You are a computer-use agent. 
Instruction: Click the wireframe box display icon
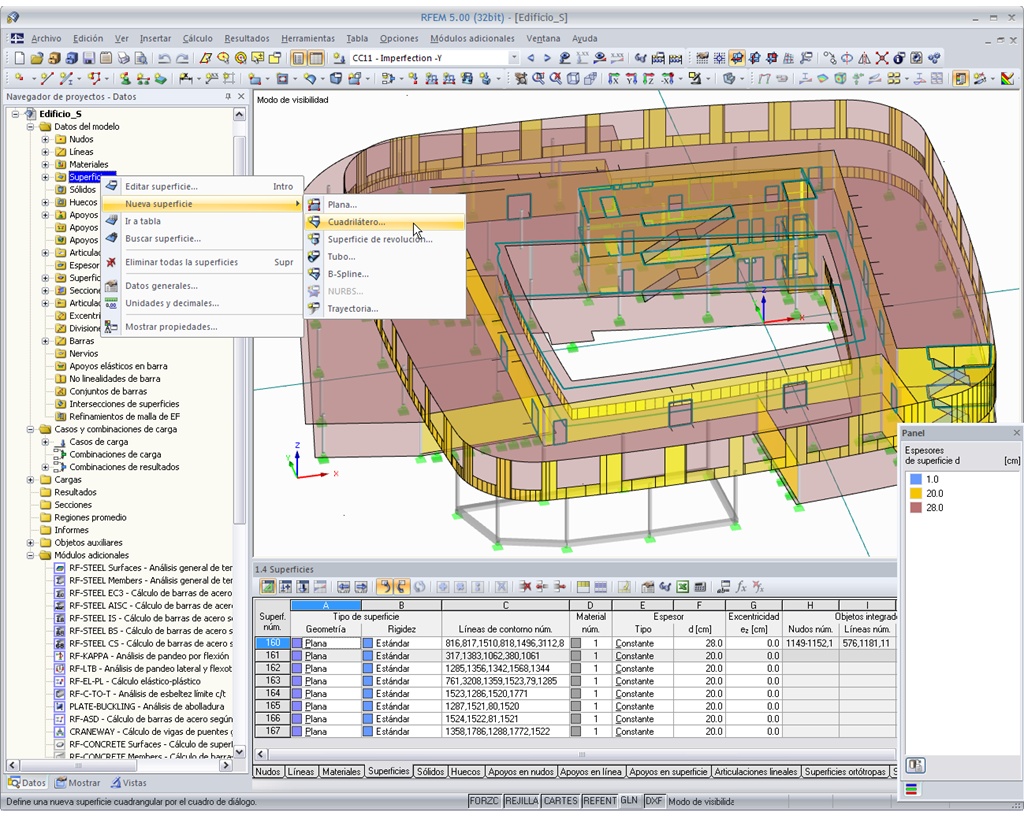click(x=573, y=79)
